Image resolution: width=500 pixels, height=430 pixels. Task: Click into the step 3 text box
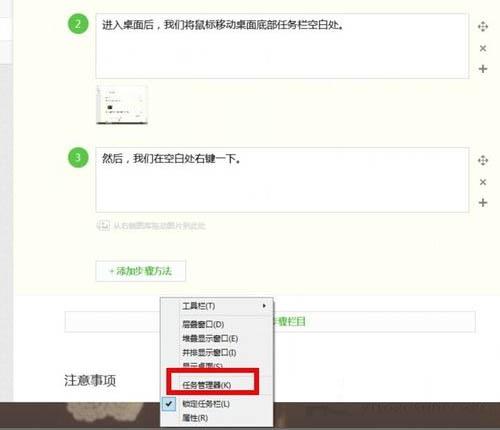(282, 180)
